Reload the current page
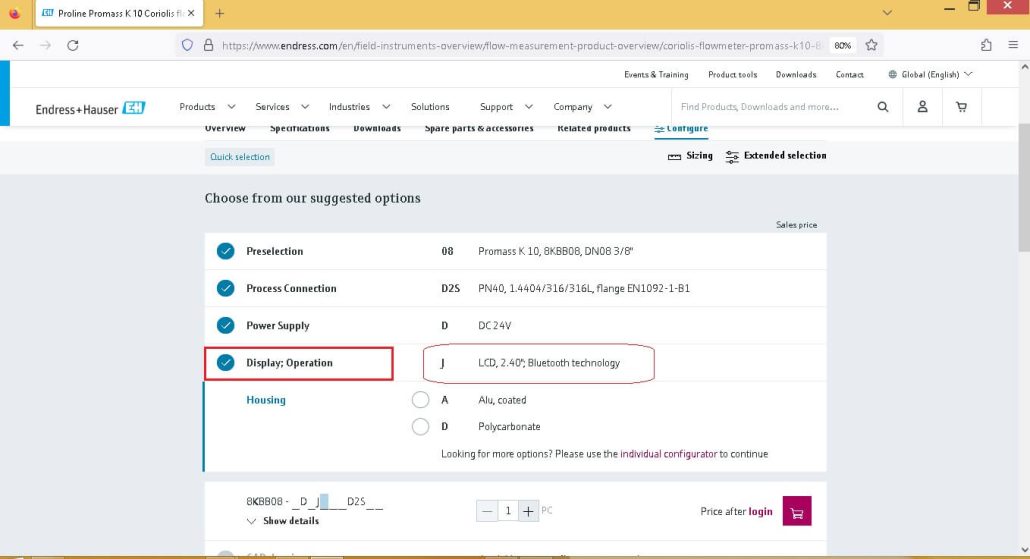 coord(73,45)
